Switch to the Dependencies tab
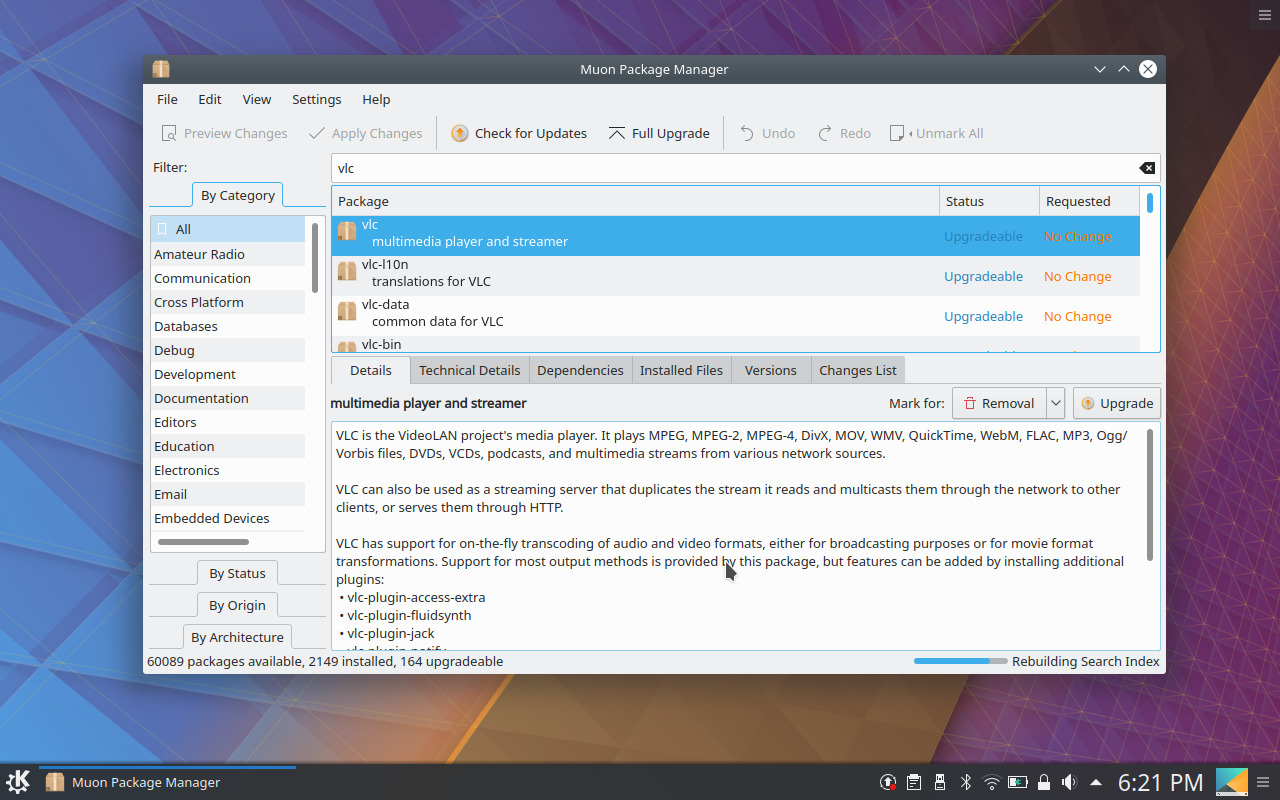 point(580,370)
